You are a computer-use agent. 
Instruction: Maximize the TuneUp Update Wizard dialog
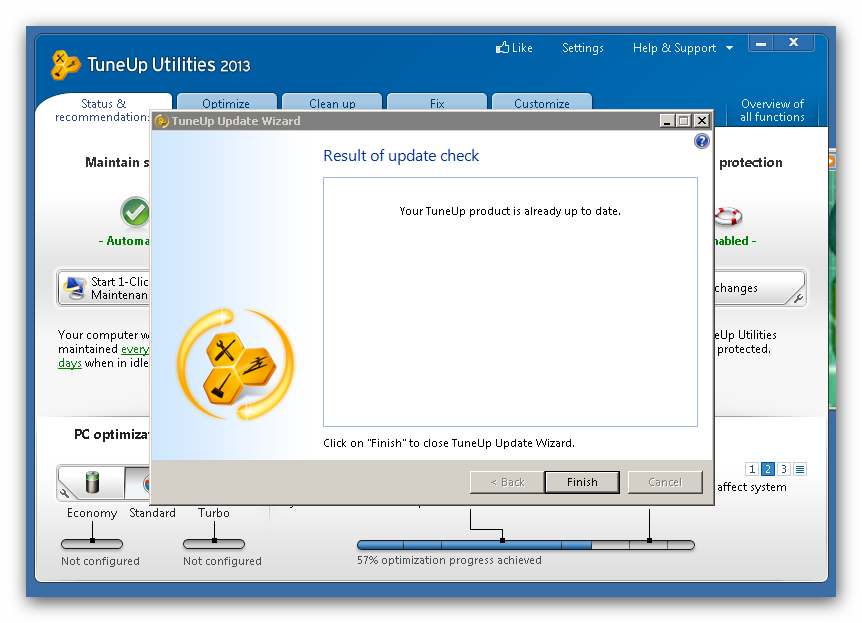(684, 121)
